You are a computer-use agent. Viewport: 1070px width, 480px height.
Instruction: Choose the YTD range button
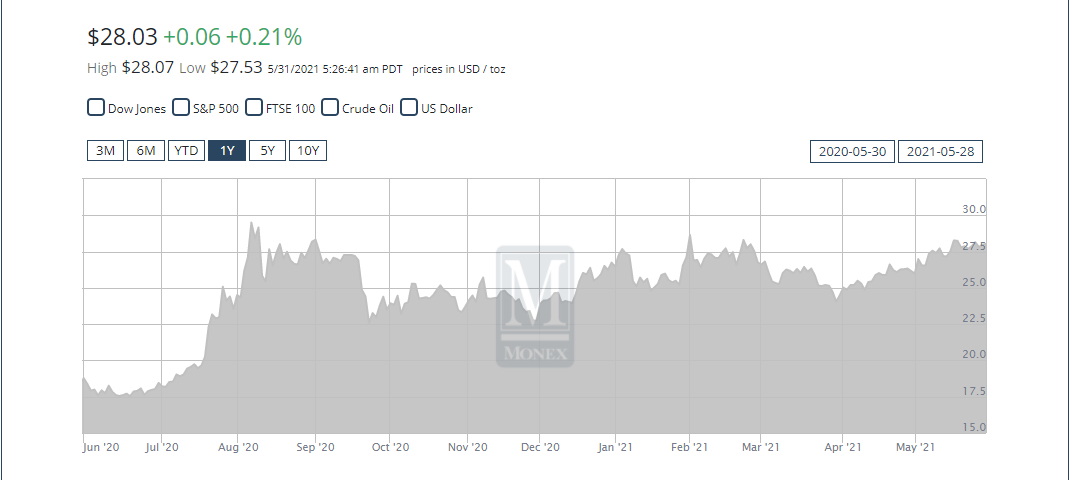click(x=186, y=151)
